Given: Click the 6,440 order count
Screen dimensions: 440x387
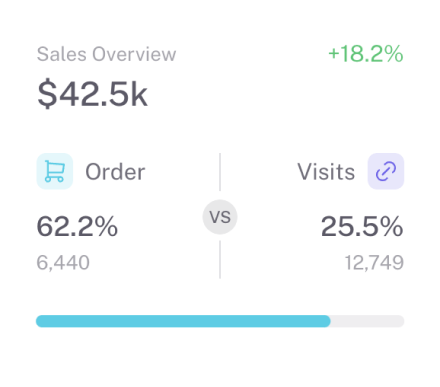Looking at the screenshot, I should tap(63, 263).
